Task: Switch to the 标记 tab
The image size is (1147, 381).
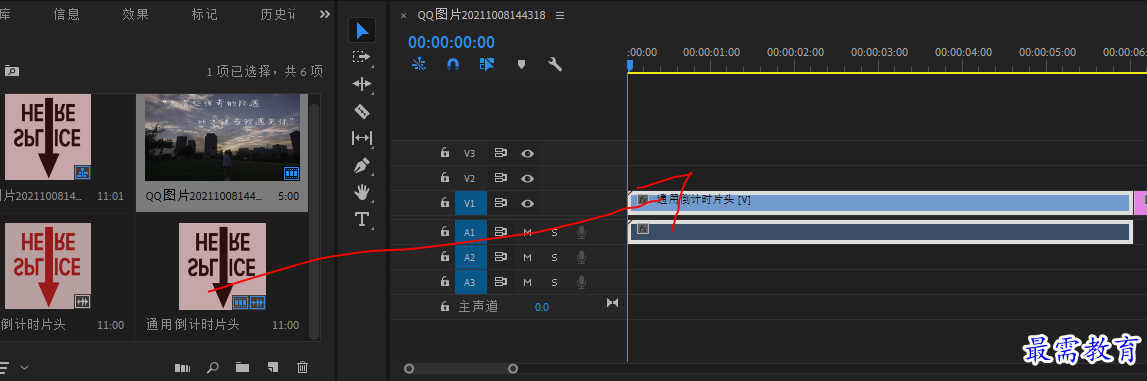Action: 204,14
